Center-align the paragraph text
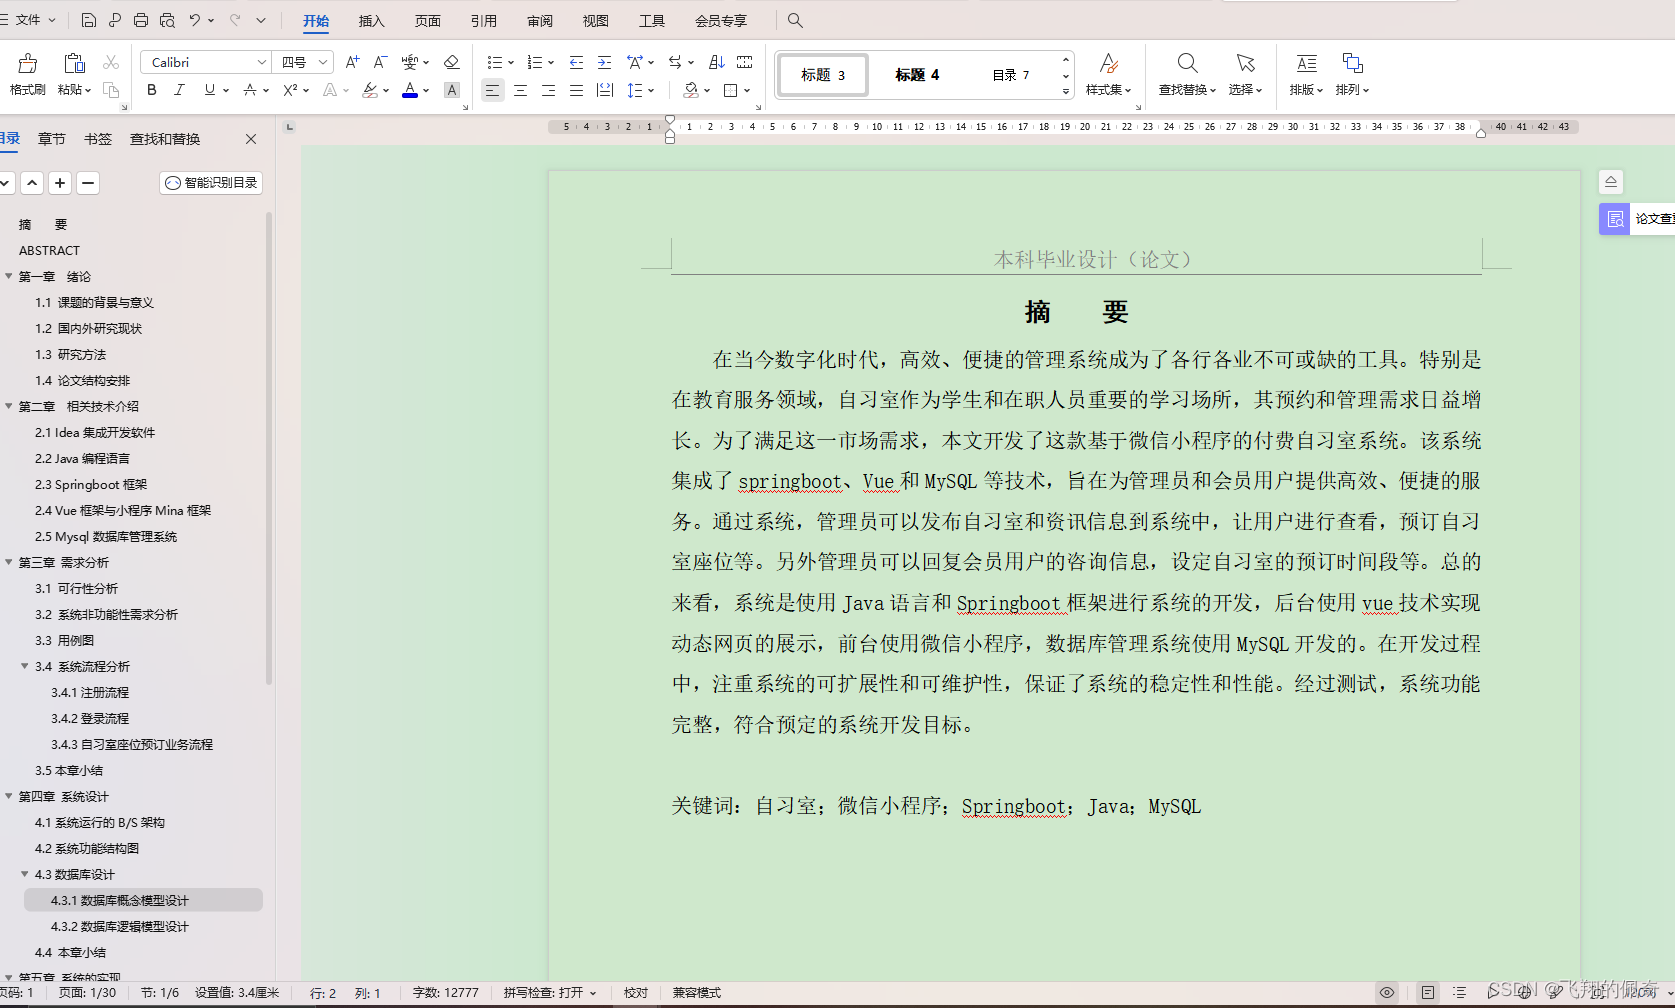Screen dimensions: 1675x1008 (520, 90)
